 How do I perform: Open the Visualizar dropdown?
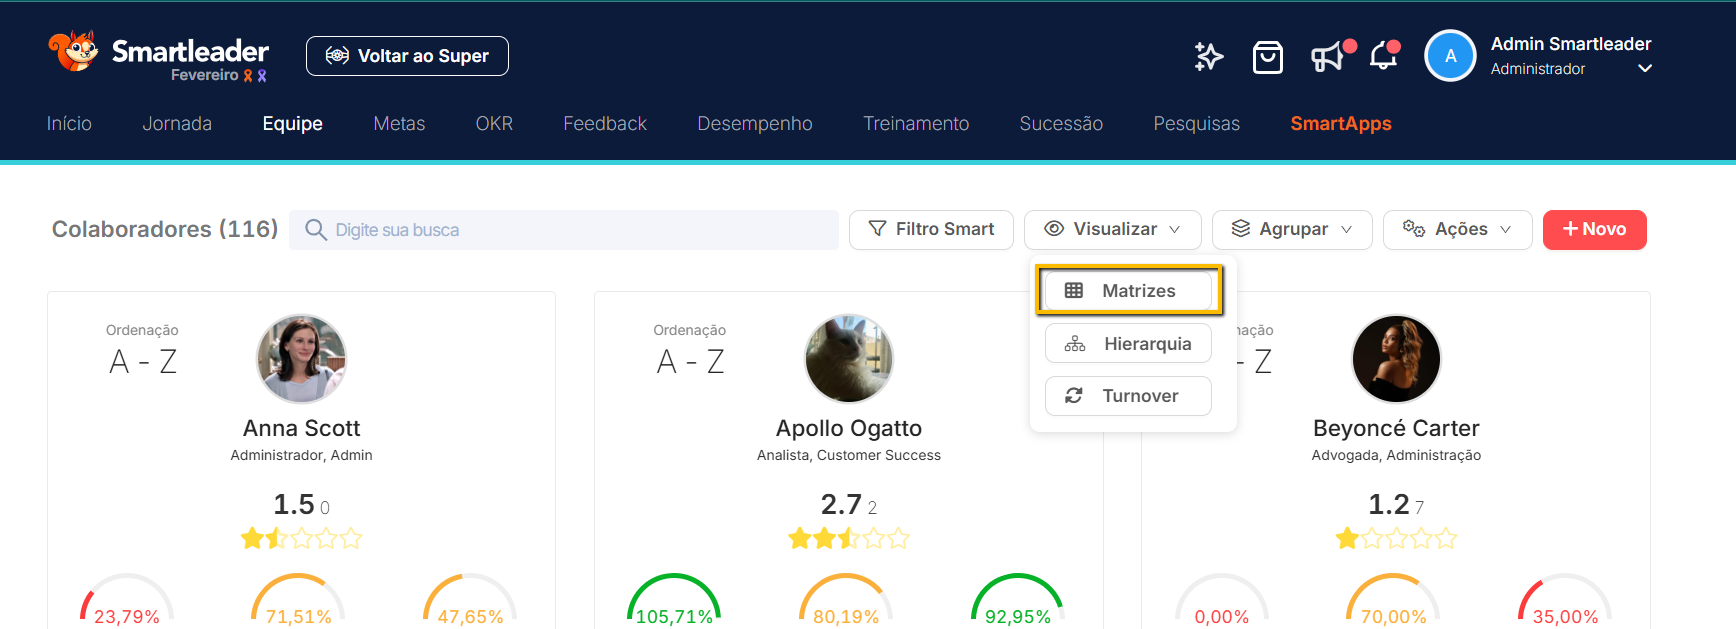[x=1112, y=229]
